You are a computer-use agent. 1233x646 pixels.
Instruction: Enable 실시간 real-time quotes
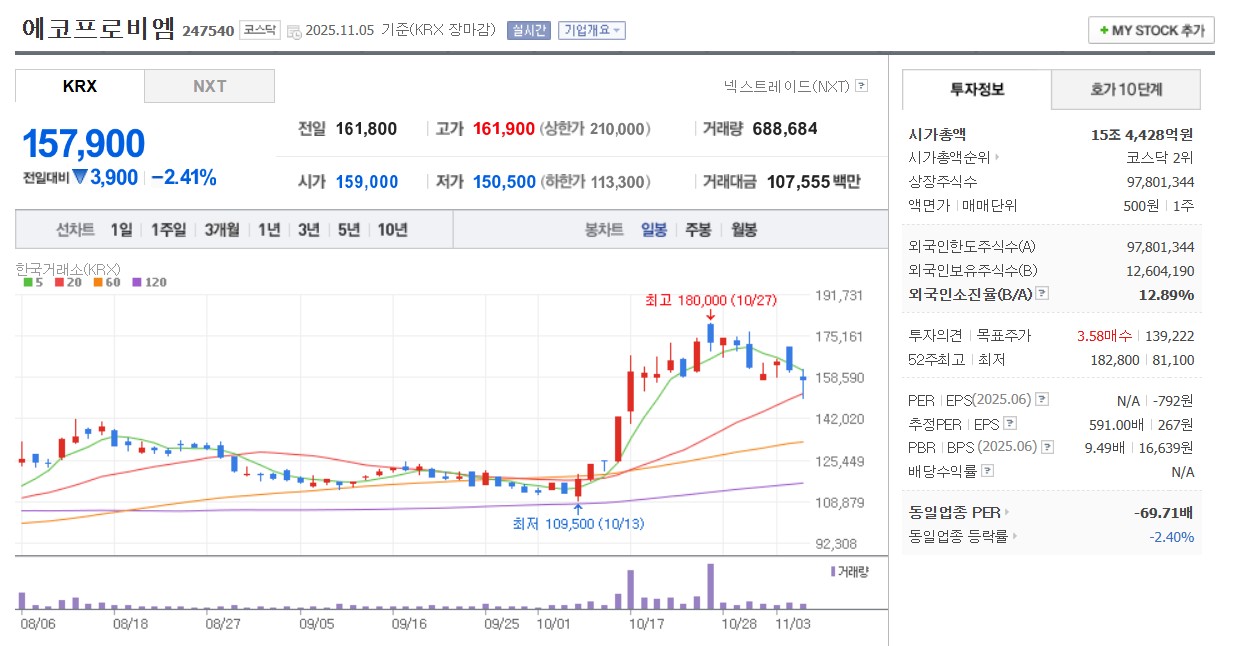526,30
